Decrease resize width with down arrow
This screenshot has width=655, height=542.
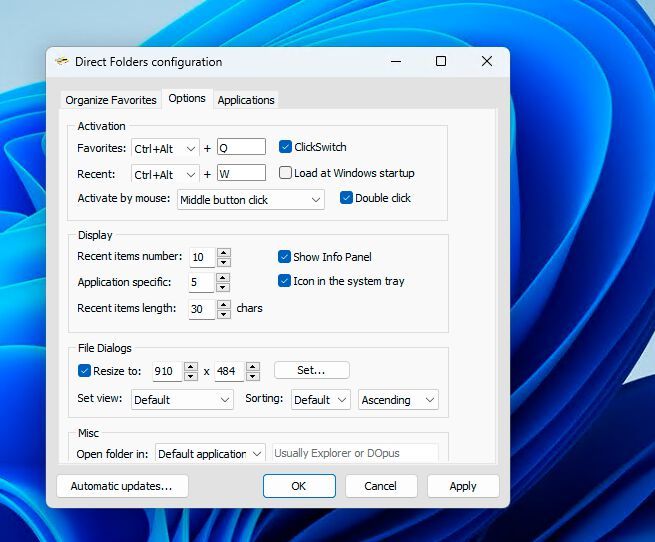coord(191,376)
